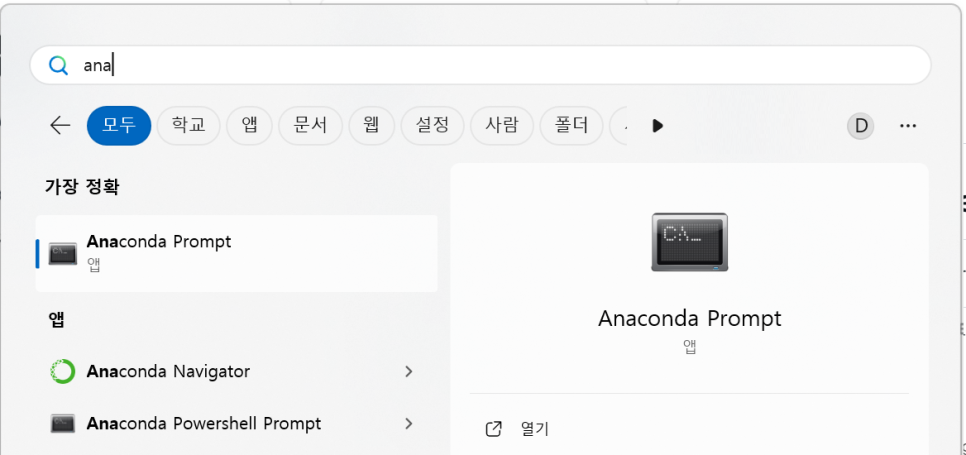Click the large Anaconda Prompt preview icon

click(689, 242)
